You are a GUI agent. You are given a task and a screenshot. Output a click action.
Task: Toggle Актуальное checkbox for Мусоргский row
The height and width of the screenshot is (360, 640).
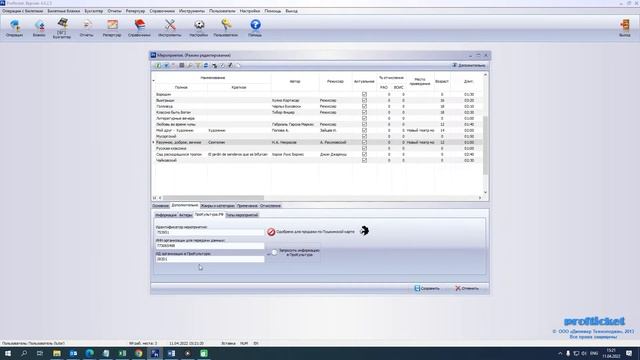pyautogui.click(x=364, y=136)
